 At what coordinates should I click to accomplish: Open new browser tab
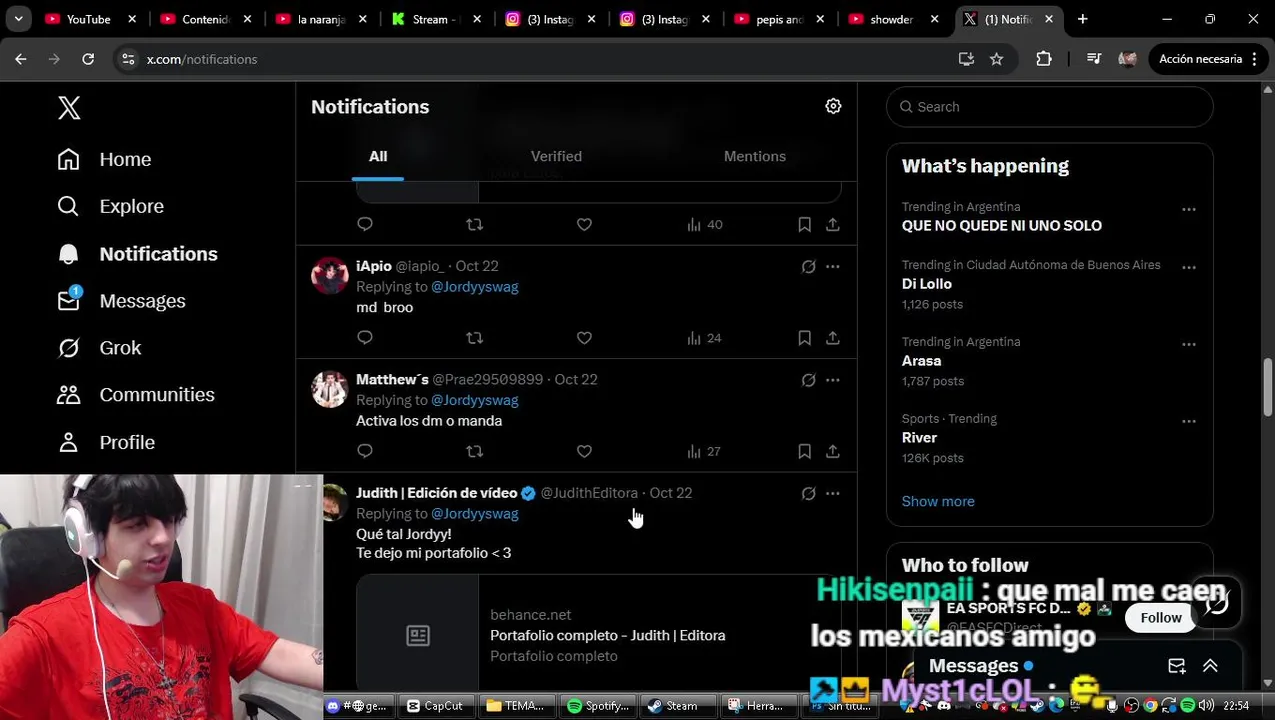click(1082, 19)
